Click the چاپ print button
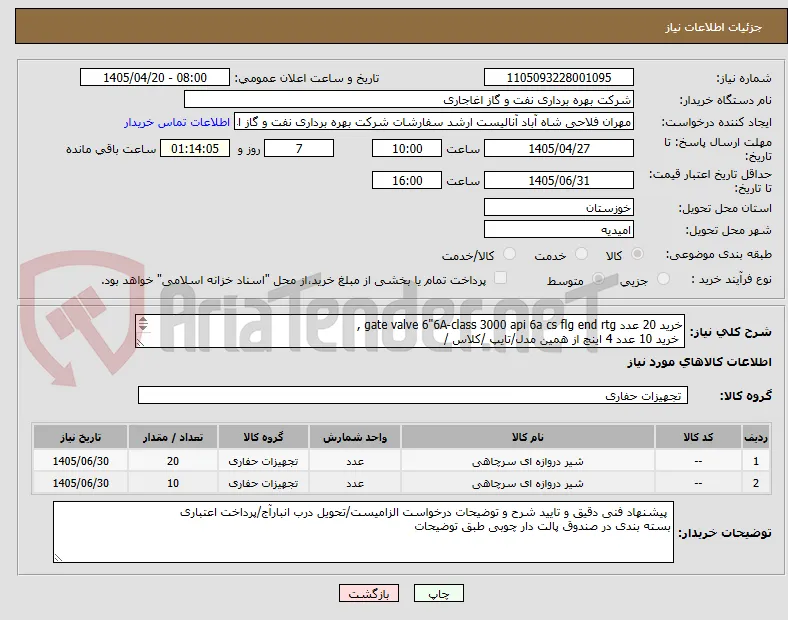The image size is (788, 620). (x=438, y=593)
